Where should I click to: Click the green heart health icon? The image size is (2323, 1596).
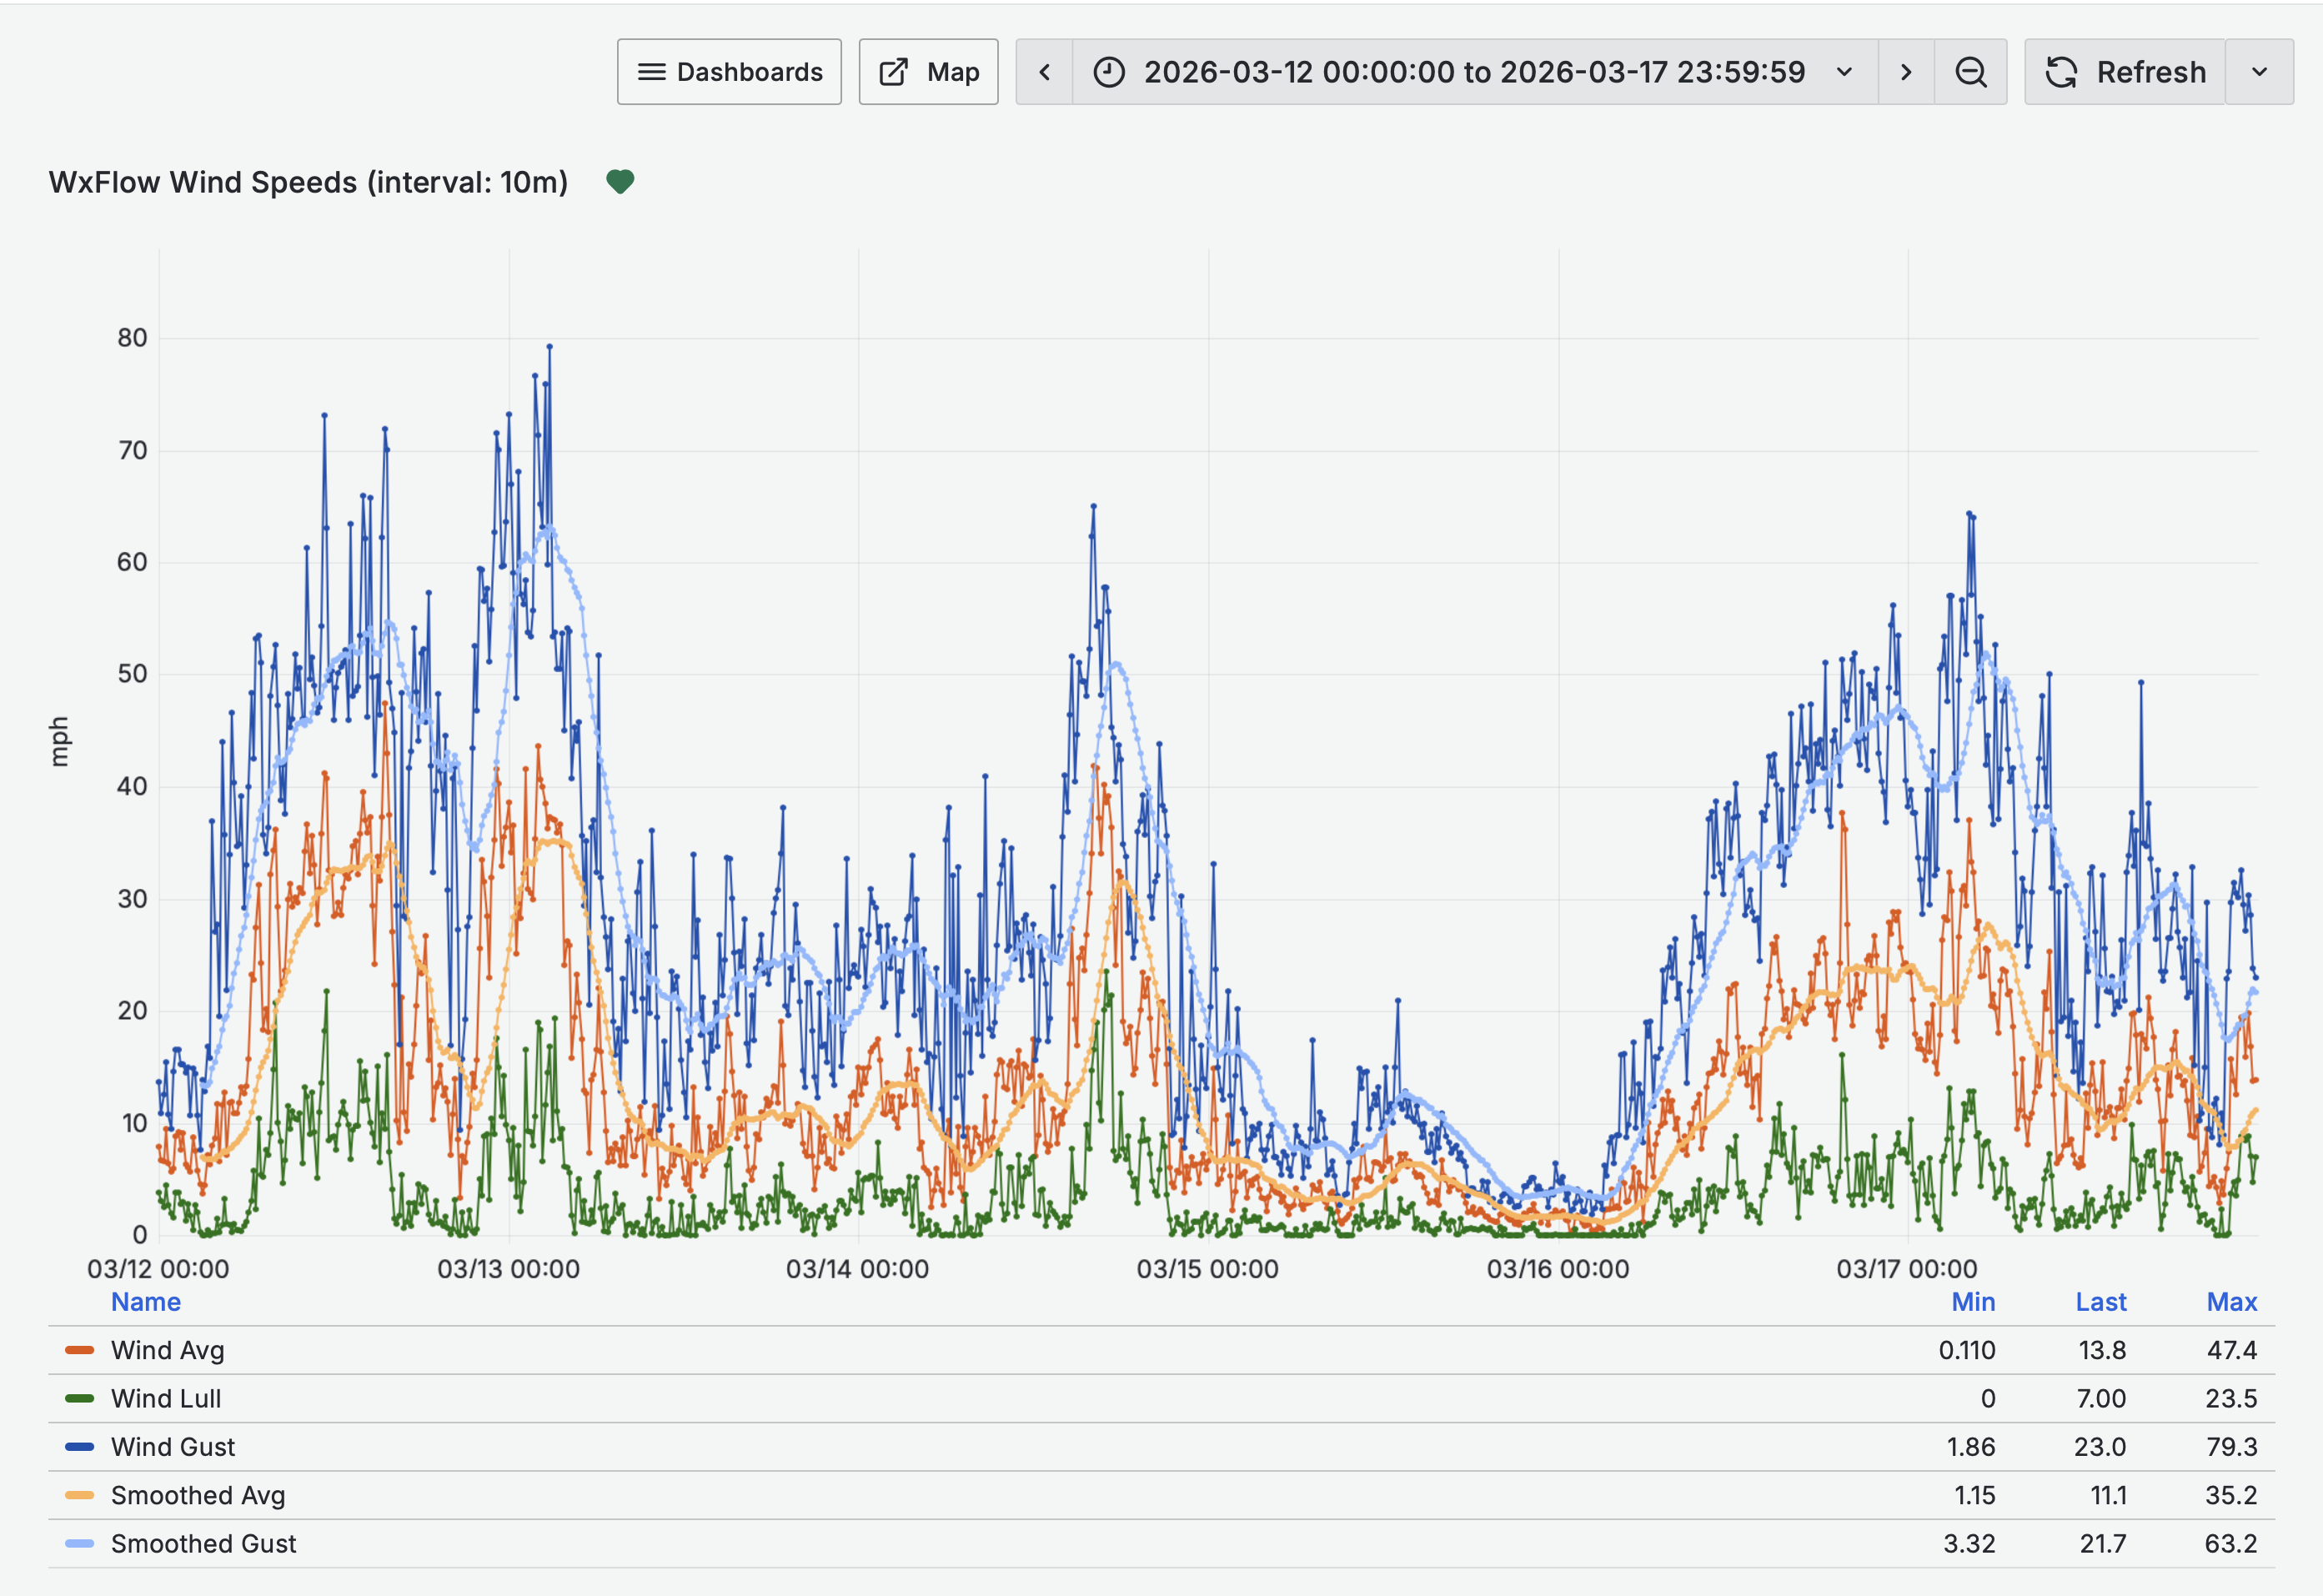620,181
